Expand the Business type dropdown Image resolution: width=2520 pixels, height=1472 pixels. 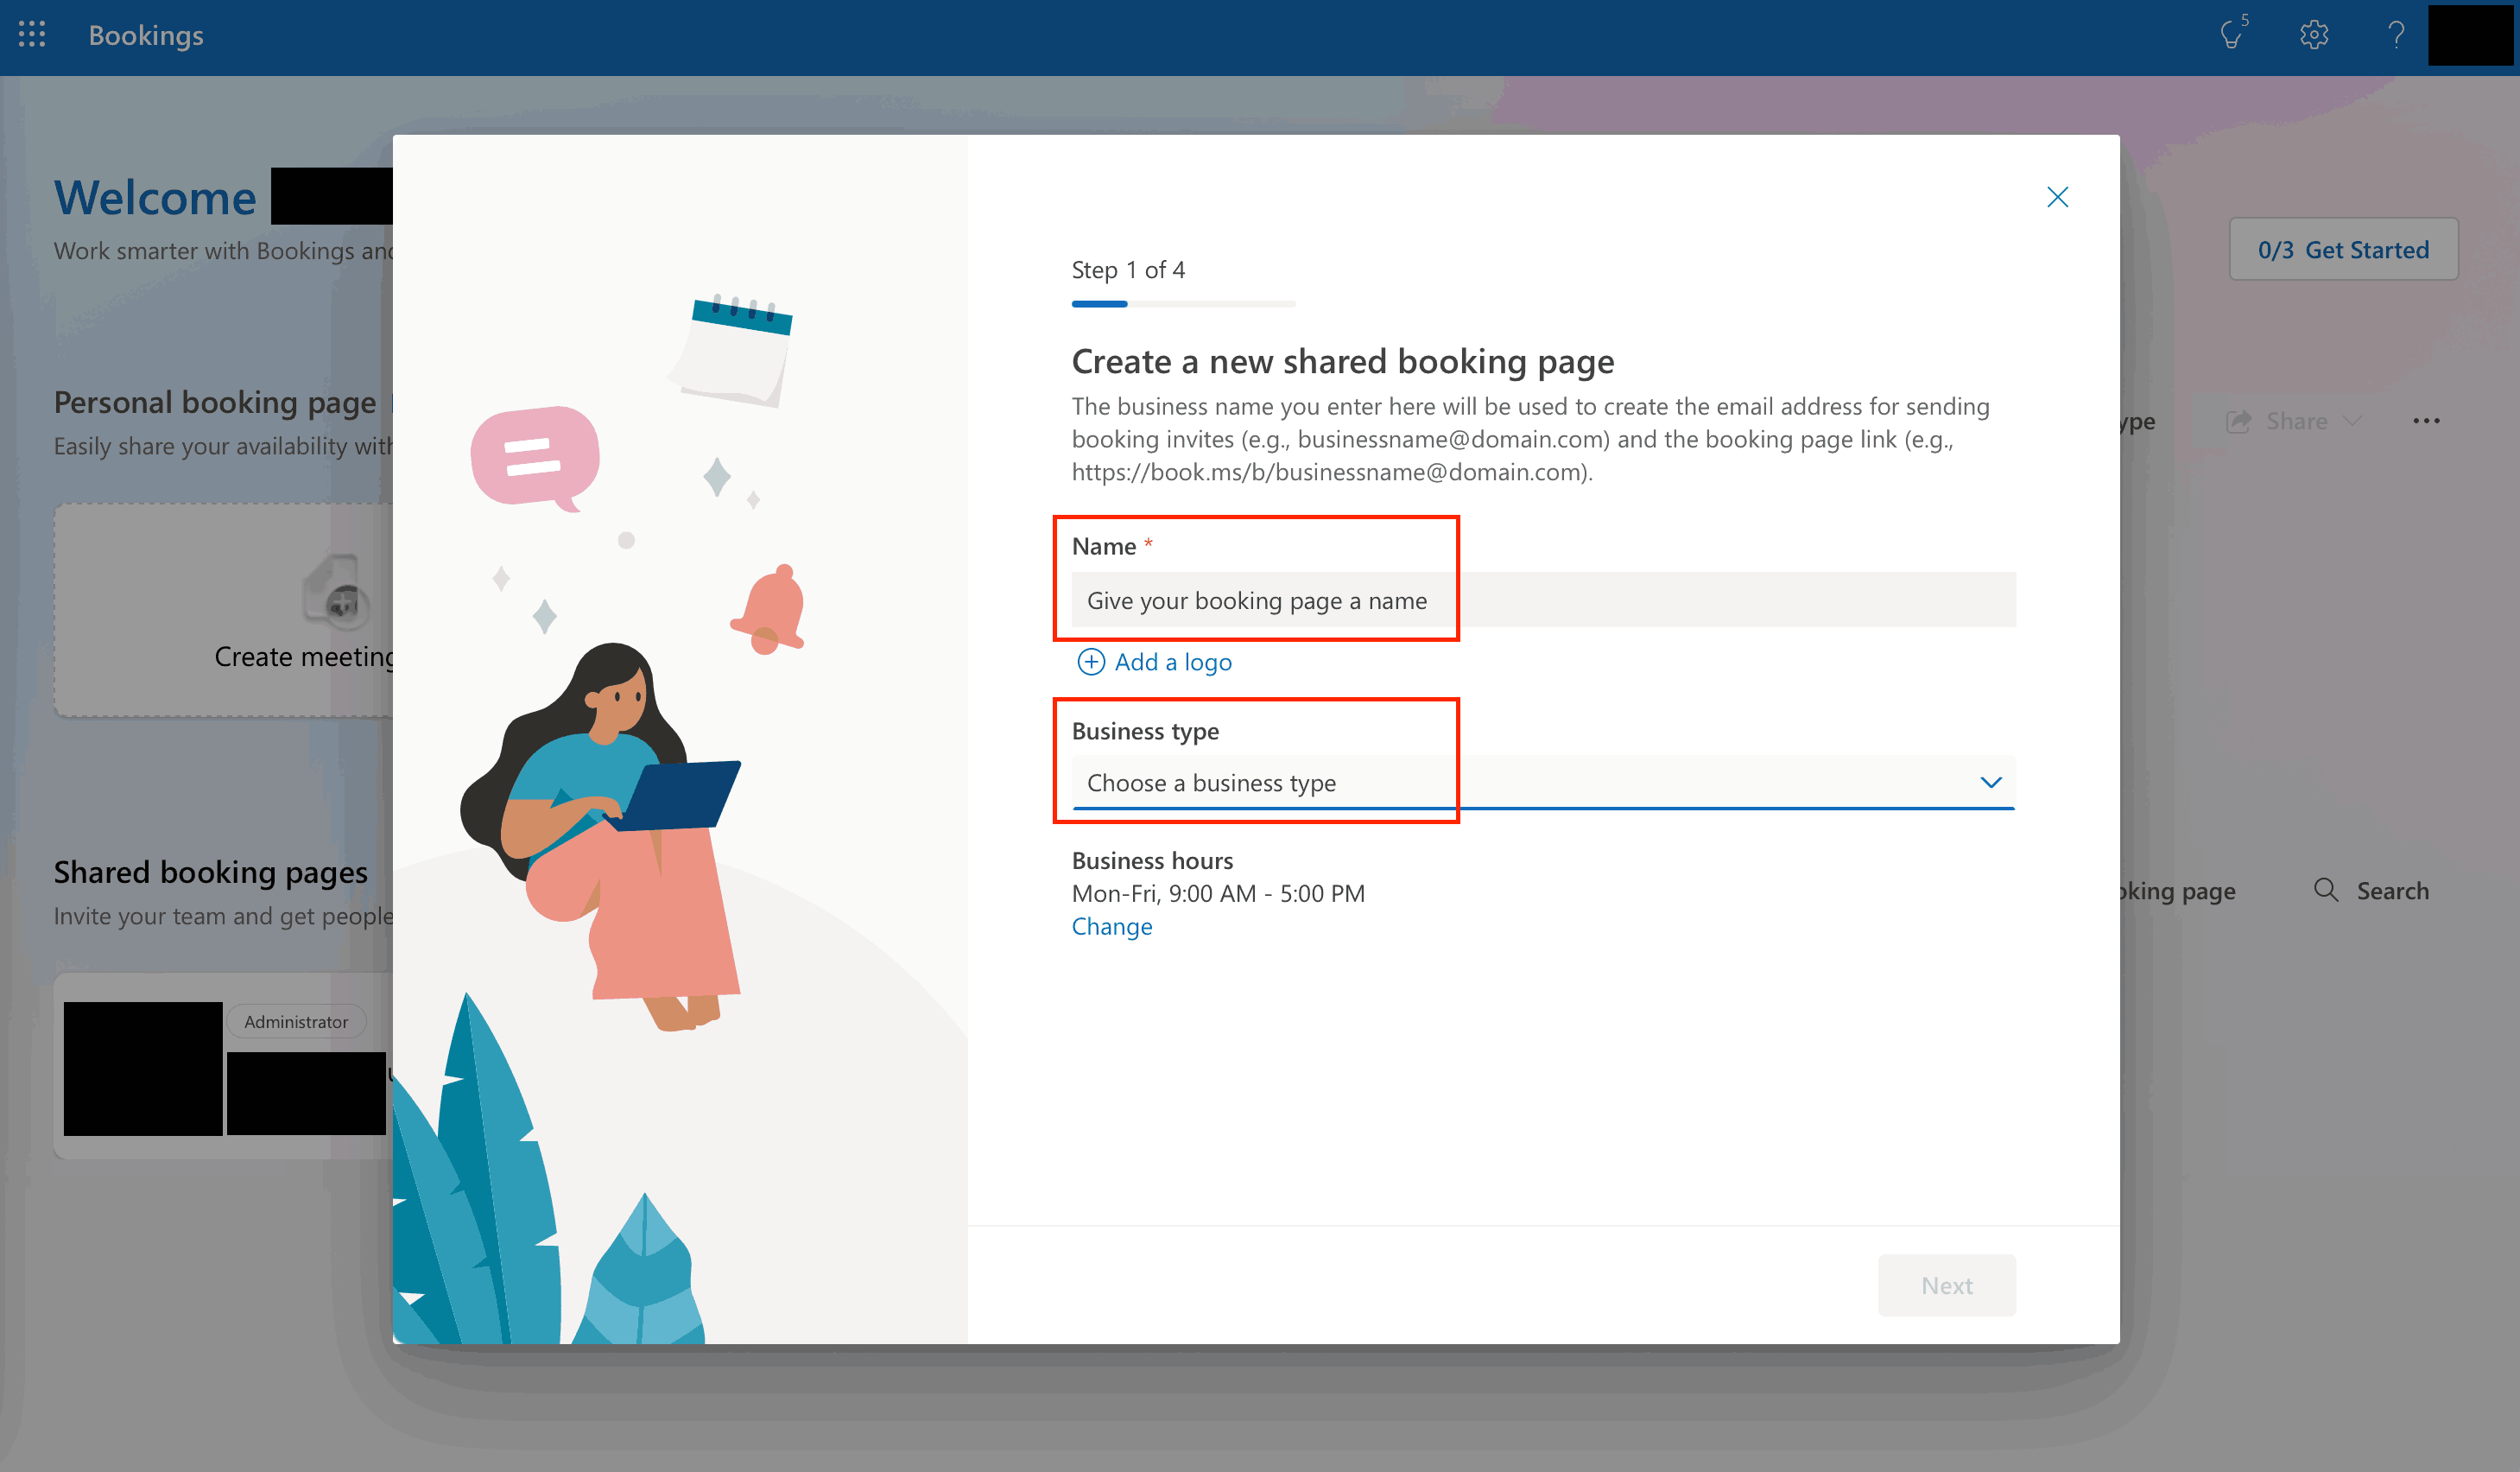coord(1543,782)
